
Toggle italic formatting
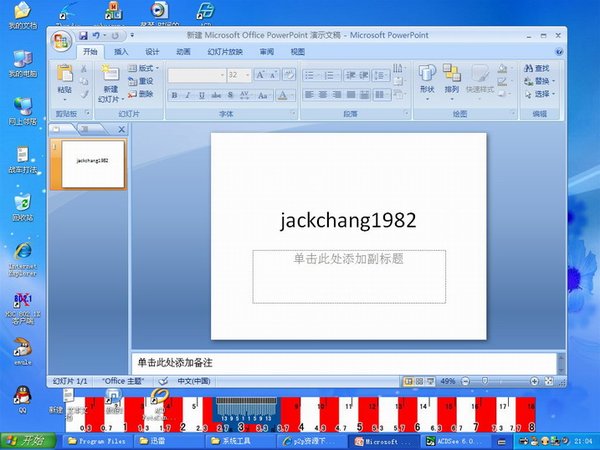[x=188, y=95]
